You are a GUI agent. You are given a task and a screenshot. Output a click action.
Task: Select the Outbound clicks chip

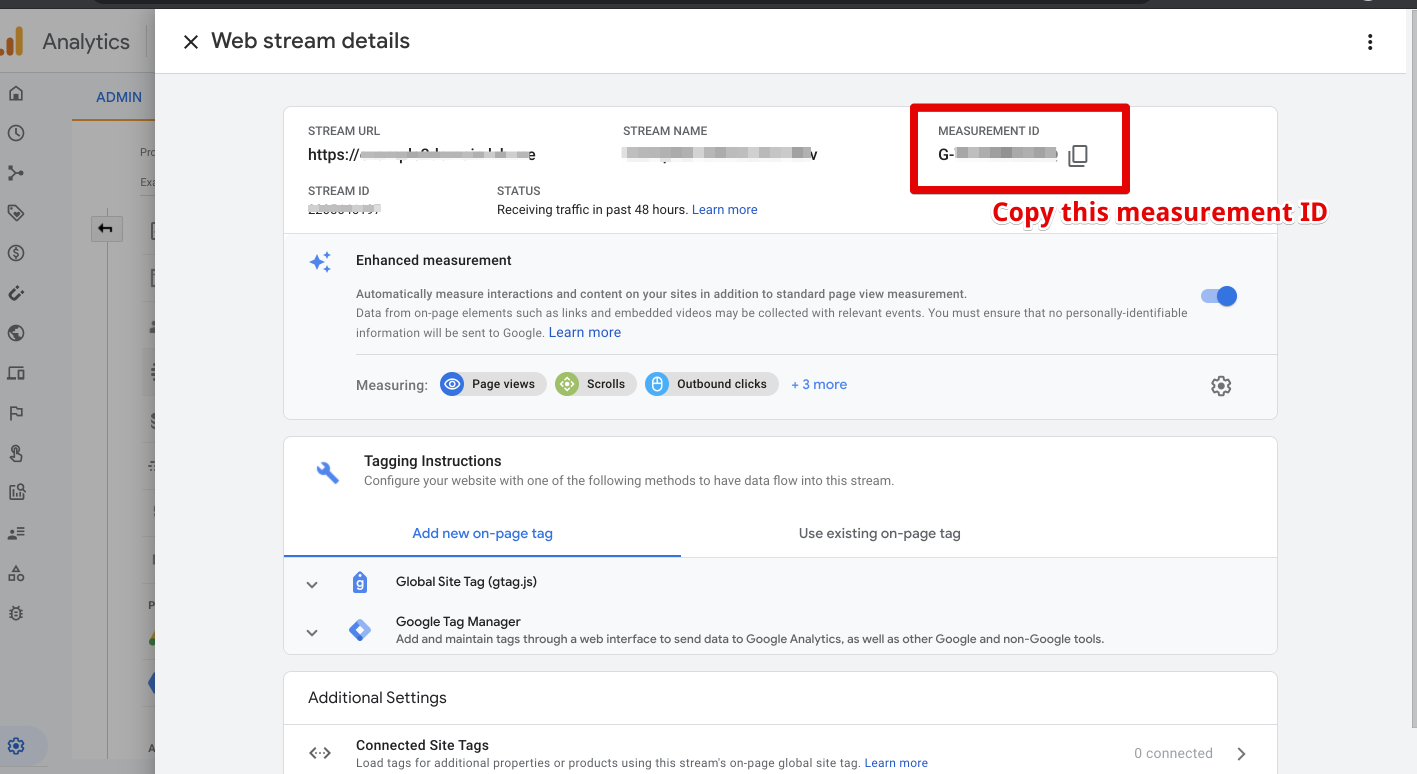(x=711, y=384)
